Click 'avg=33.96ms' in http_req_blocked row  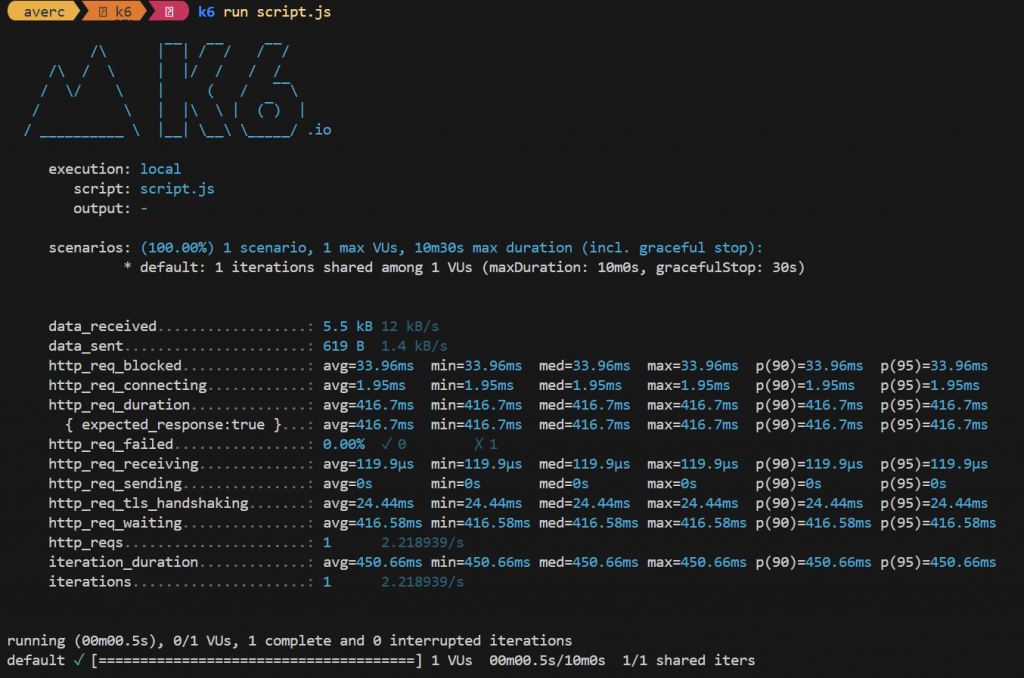tap(368, 365)
